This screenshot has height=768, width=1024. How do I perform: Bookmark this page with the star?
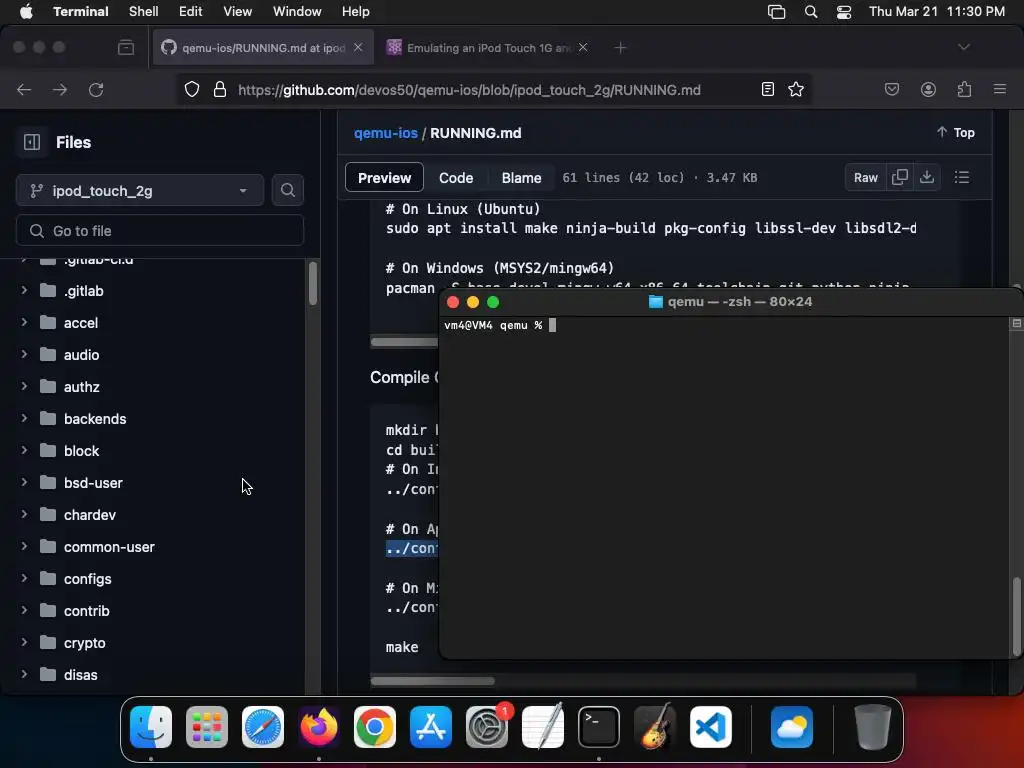(x=795, y=89)
